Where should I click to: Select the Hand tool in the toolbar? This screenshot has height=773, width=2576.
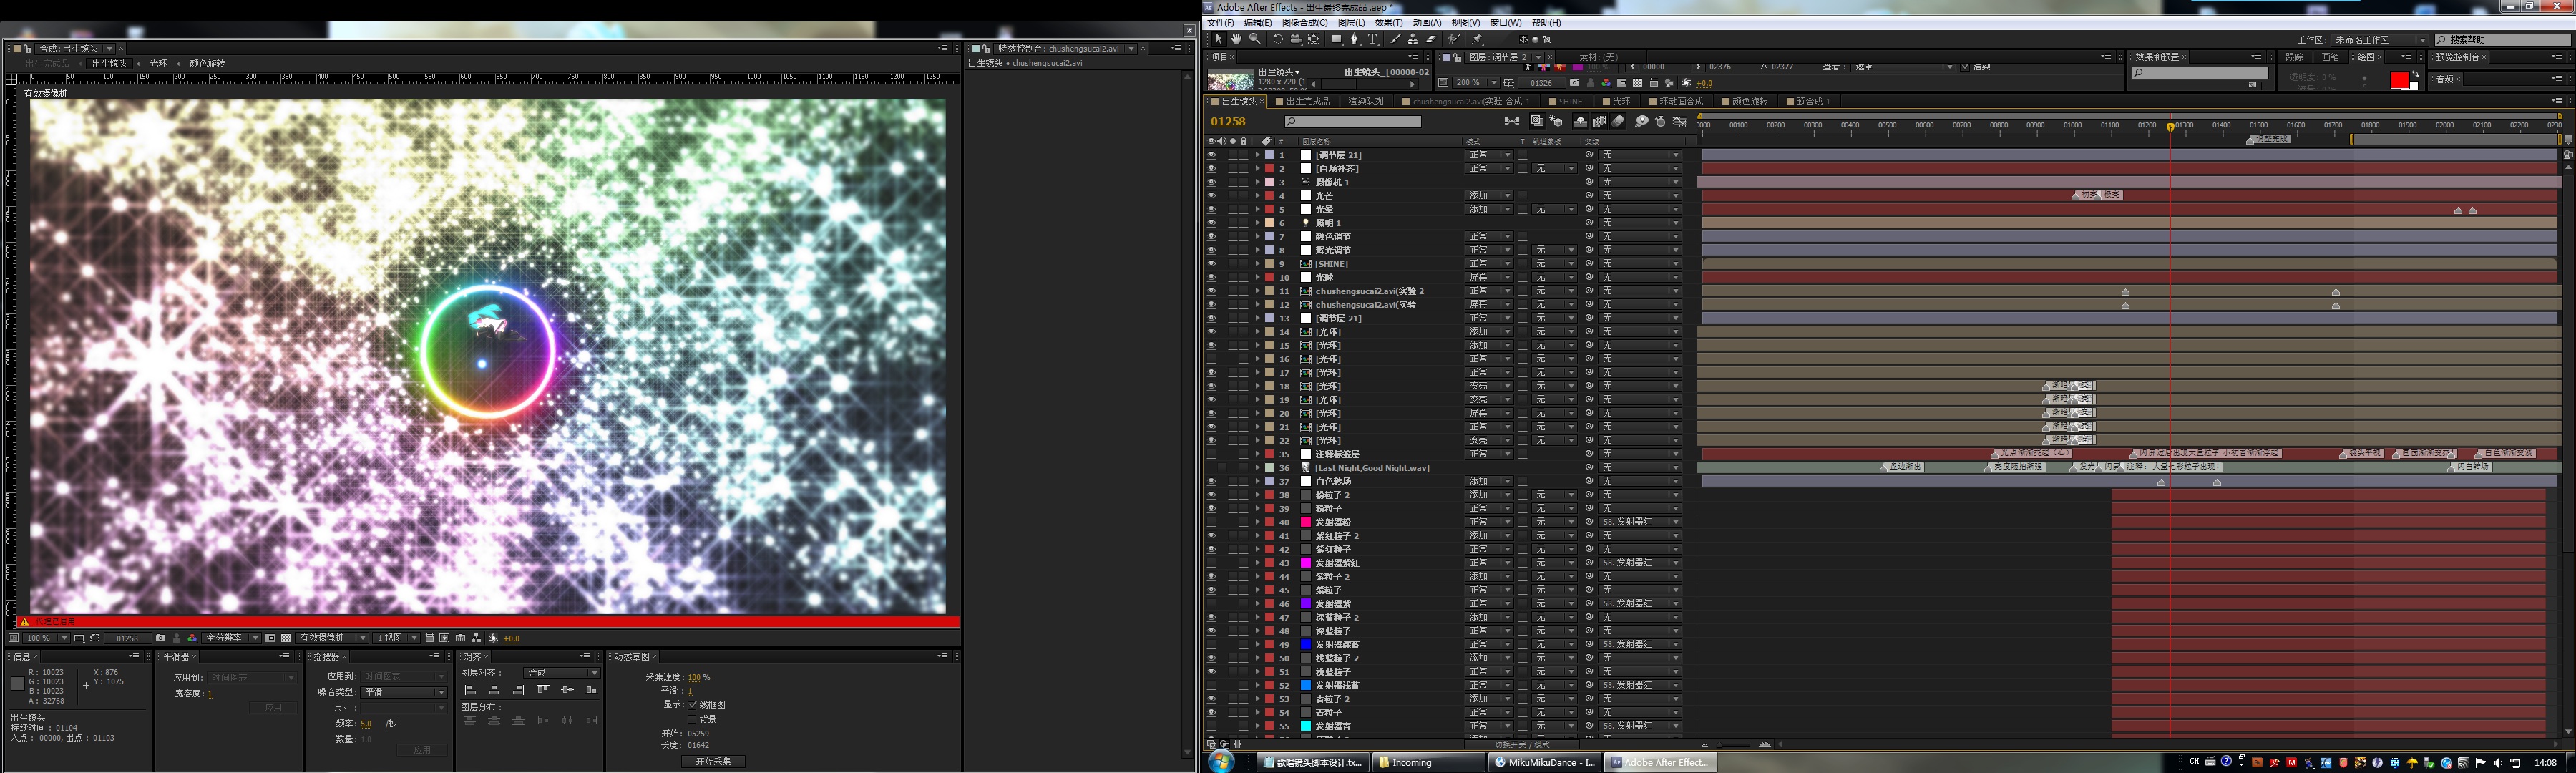pos(1236,39)
